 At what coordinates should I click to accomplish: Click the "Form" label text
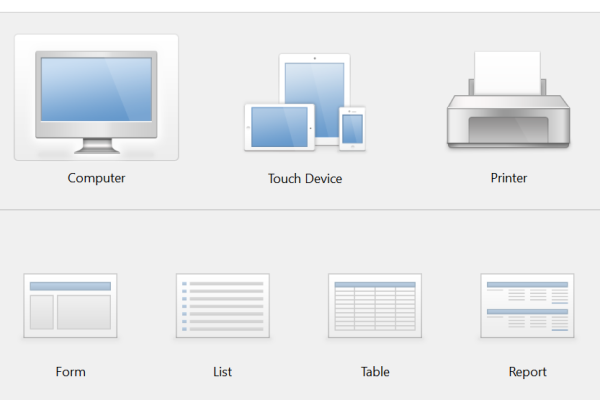click(70, 372)
